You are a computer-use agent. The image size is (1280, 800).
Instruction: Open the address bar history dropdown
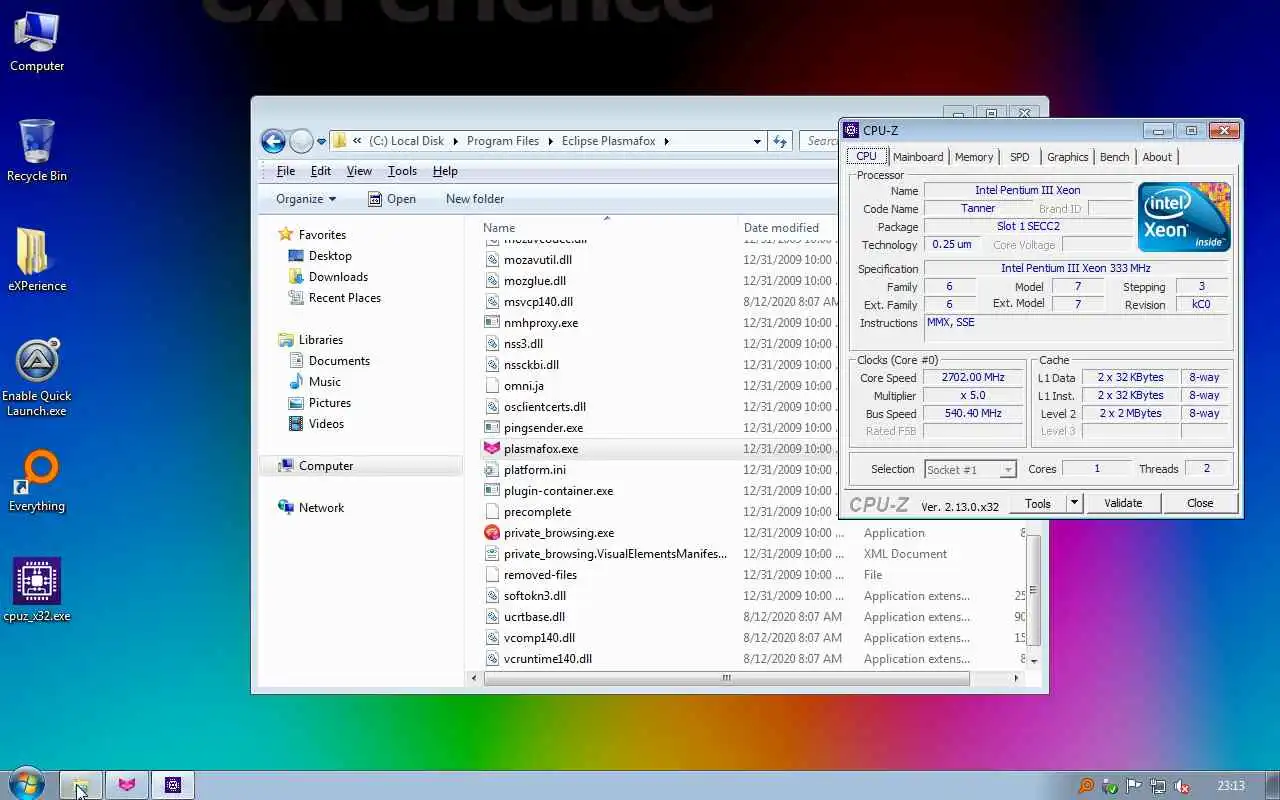(x=757, y=141)
